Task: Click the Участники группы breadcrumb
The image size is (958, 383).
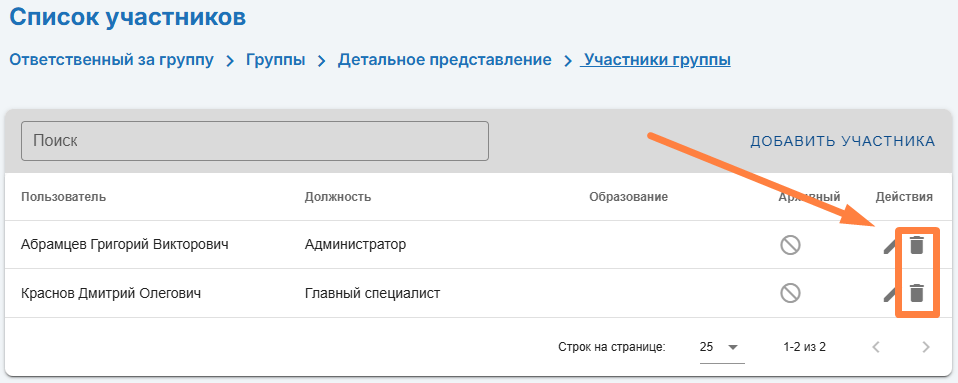Action: tap(656, 60)
